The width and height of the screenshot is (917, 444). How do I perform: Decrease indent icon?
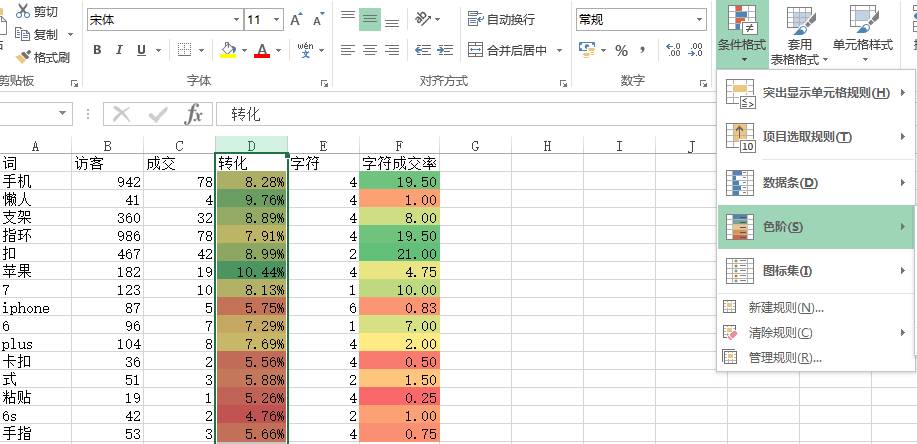(x=423, y=50)
